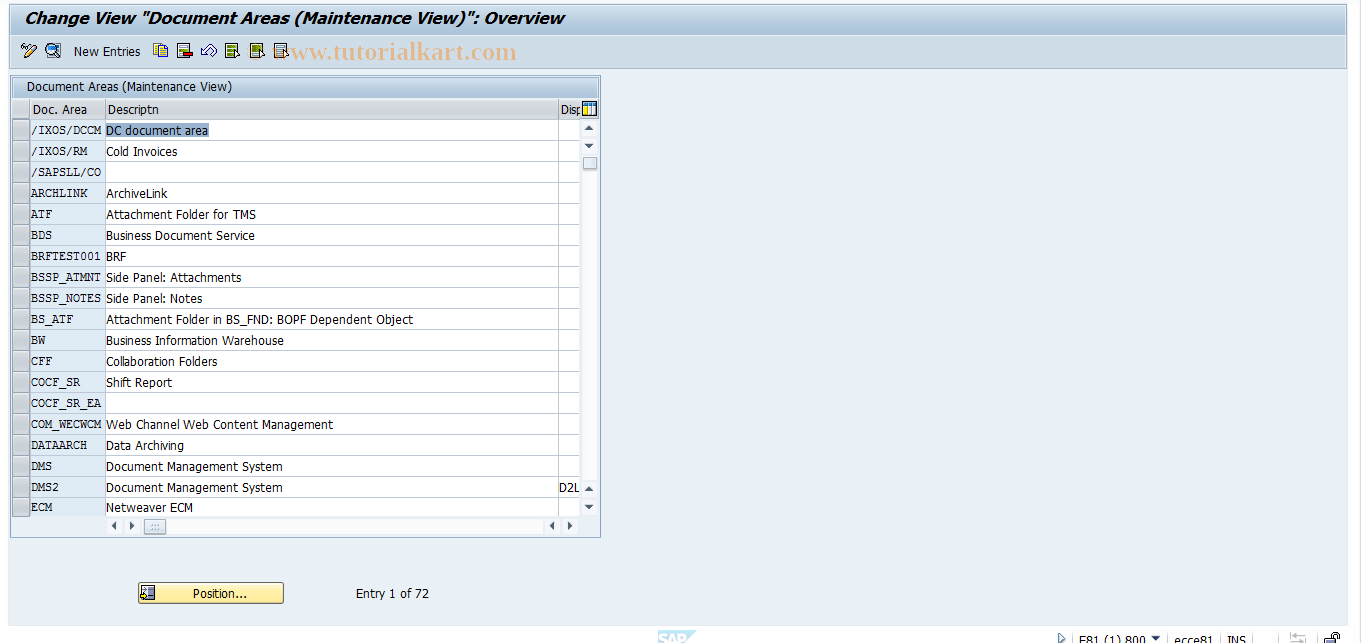
Task: Click the up arrow at top of vertical scrollbar
Action: (589, 128)
